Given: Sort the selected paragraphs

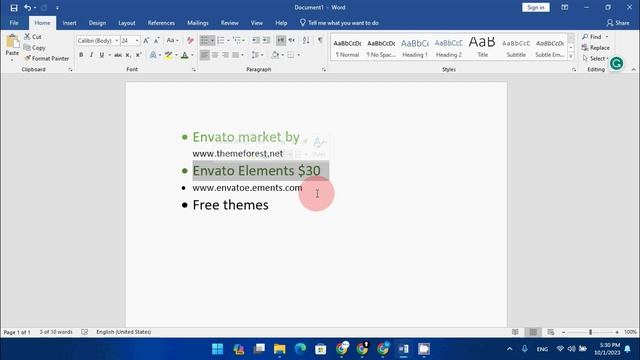Looking at the screenshot, I should coord(306,40).
